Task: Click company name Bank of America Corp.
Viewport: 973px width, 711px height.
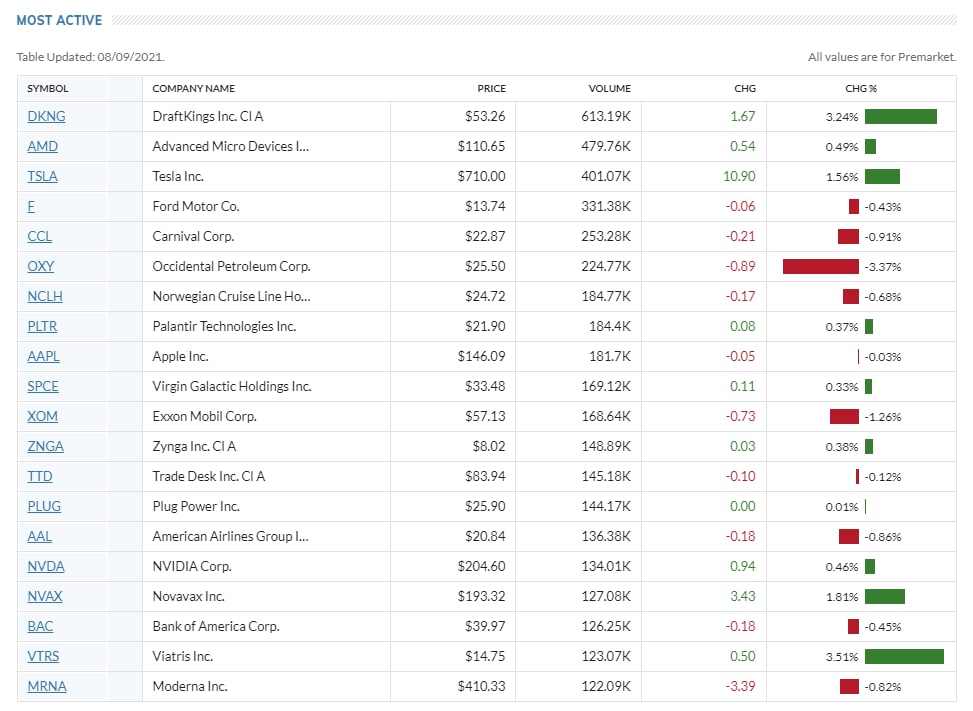Action: [216, 627]
